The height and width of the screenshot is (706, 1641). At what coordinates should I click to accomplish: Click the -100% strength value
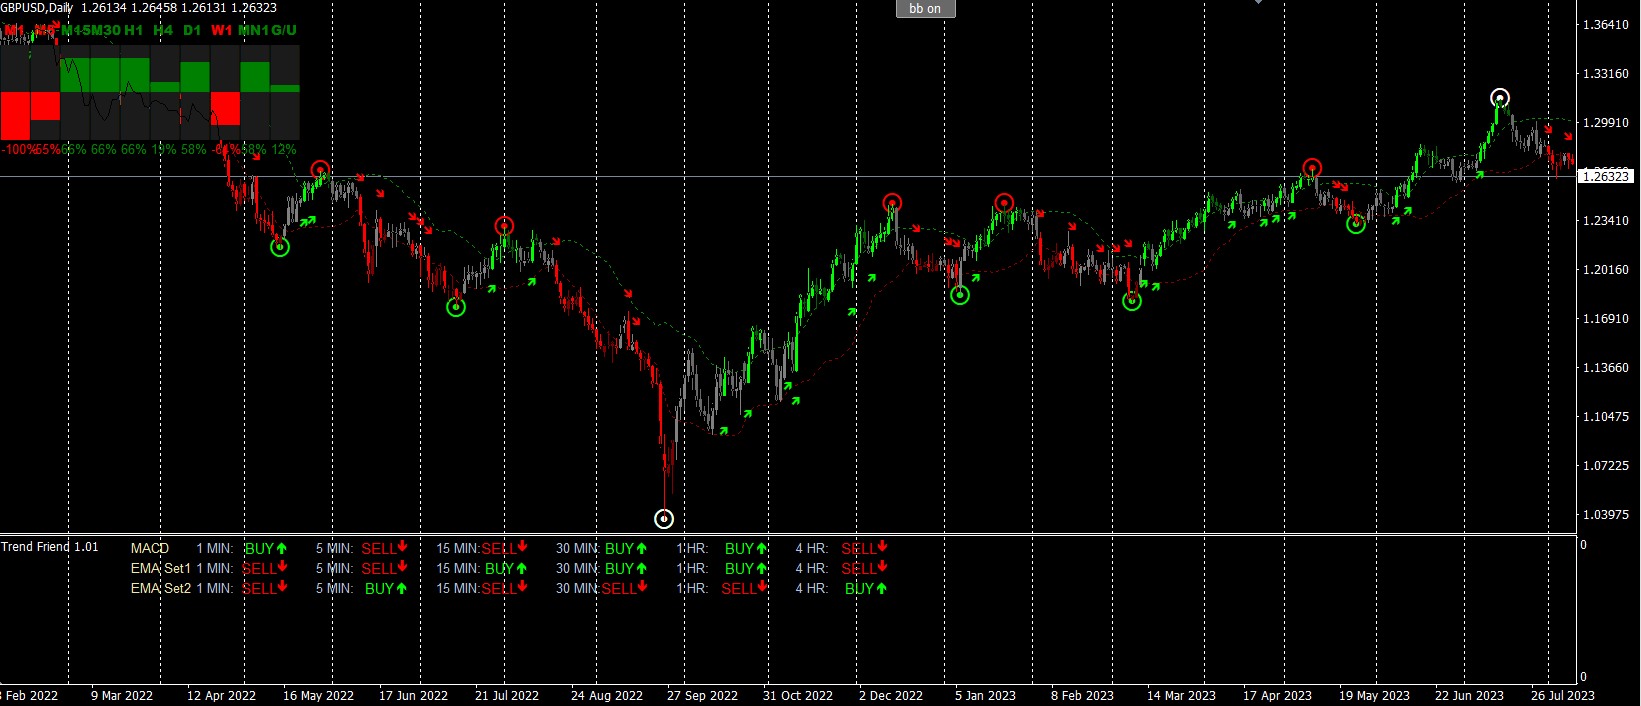coord(19,149)
